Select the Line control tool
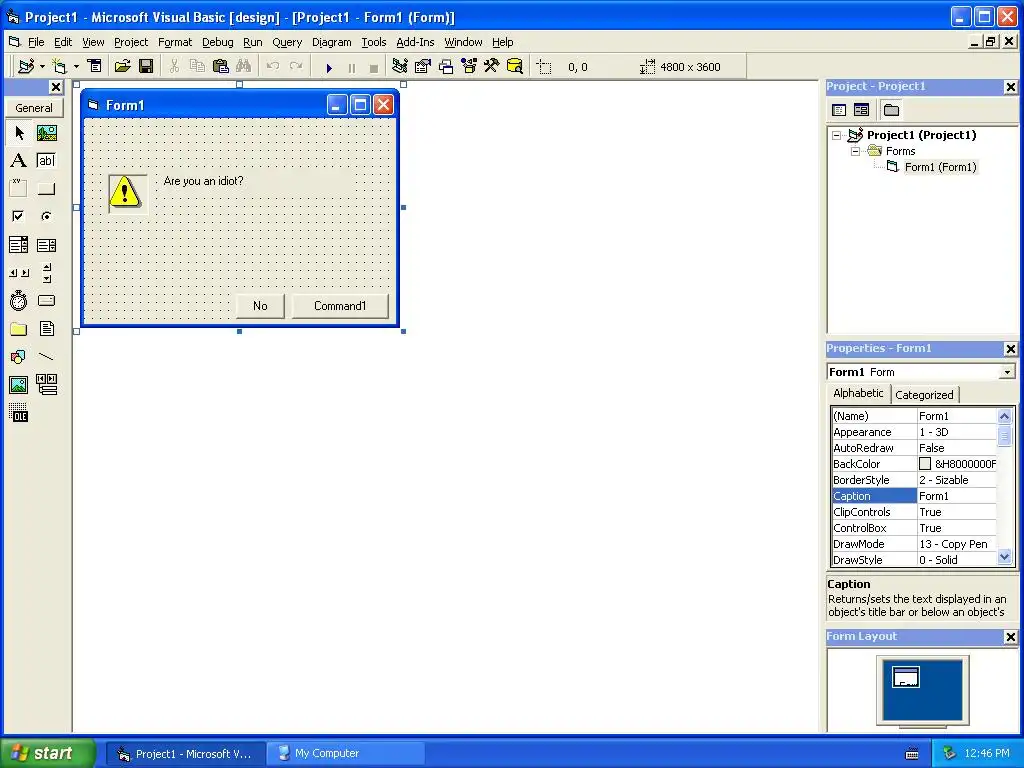1024x768 pixels. [46, 357]
